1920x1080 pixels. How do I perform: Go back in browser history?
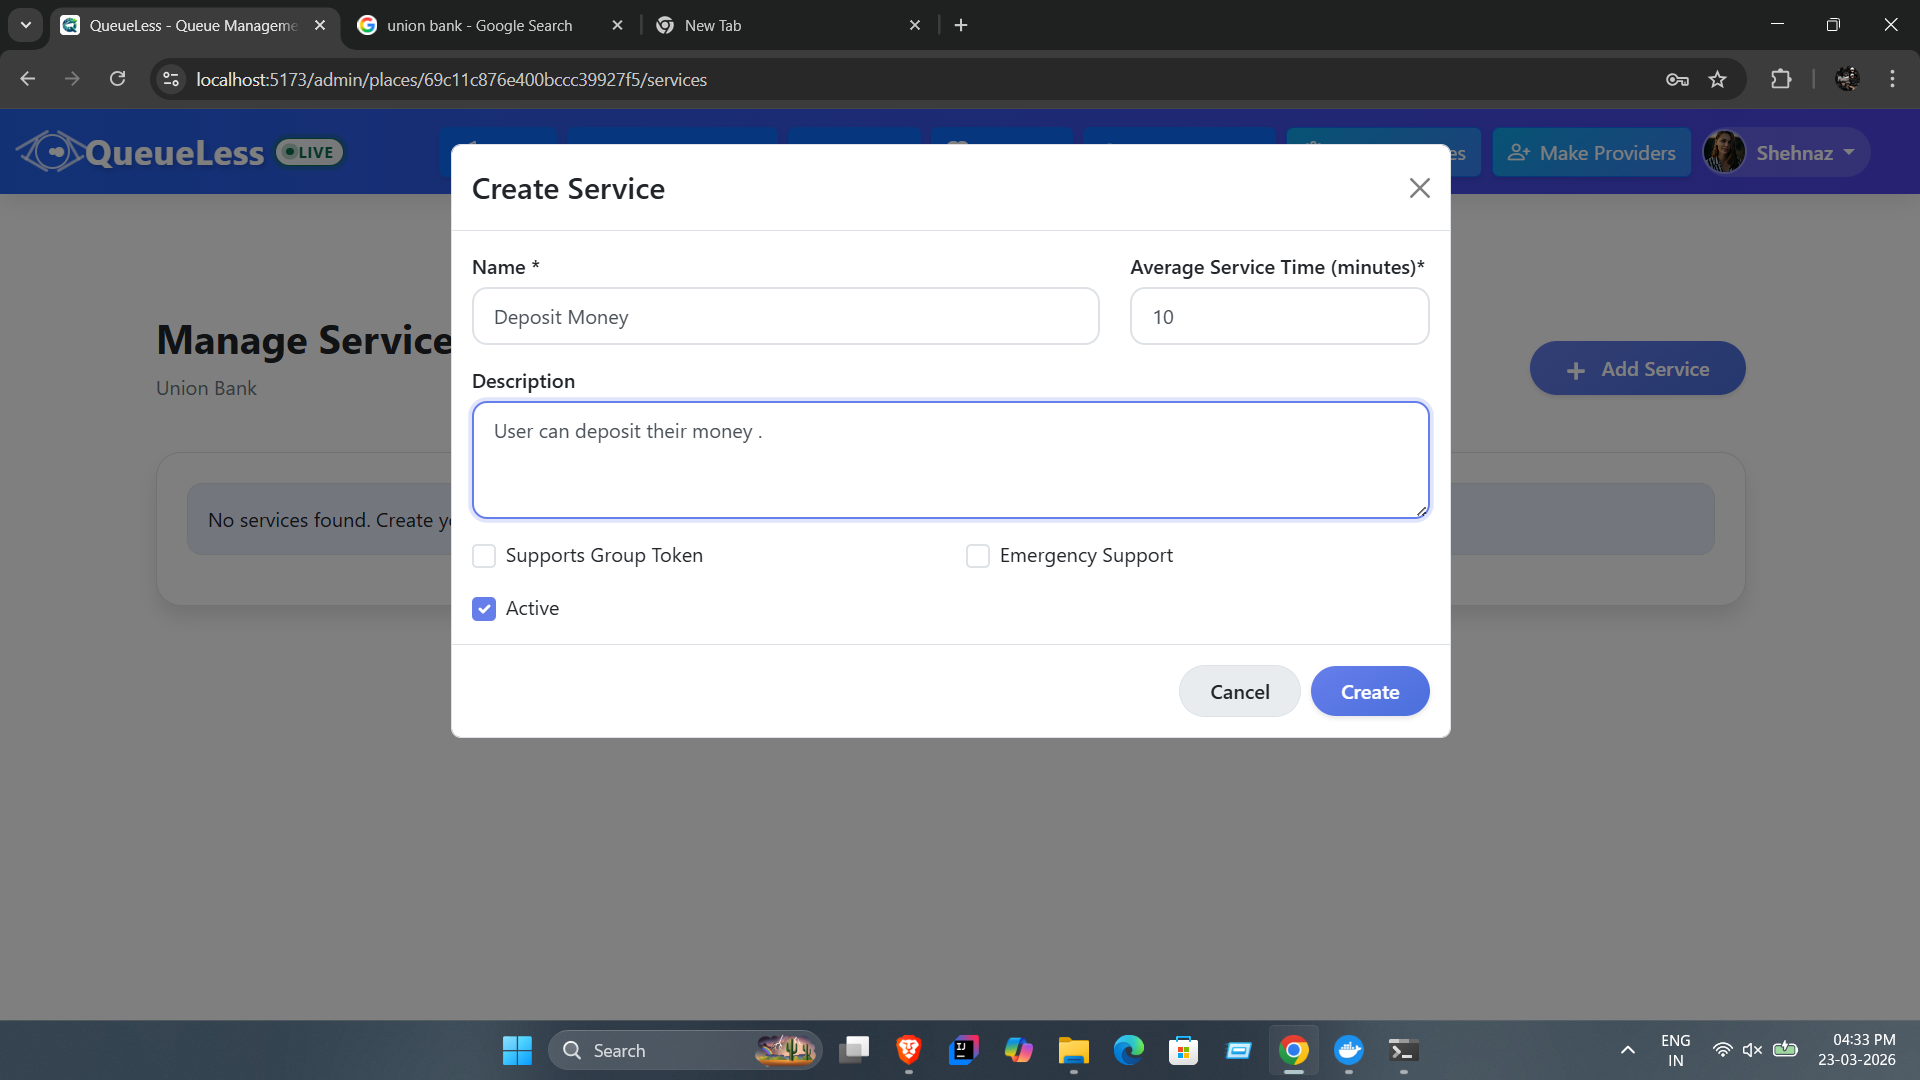[x=28, y=79]
